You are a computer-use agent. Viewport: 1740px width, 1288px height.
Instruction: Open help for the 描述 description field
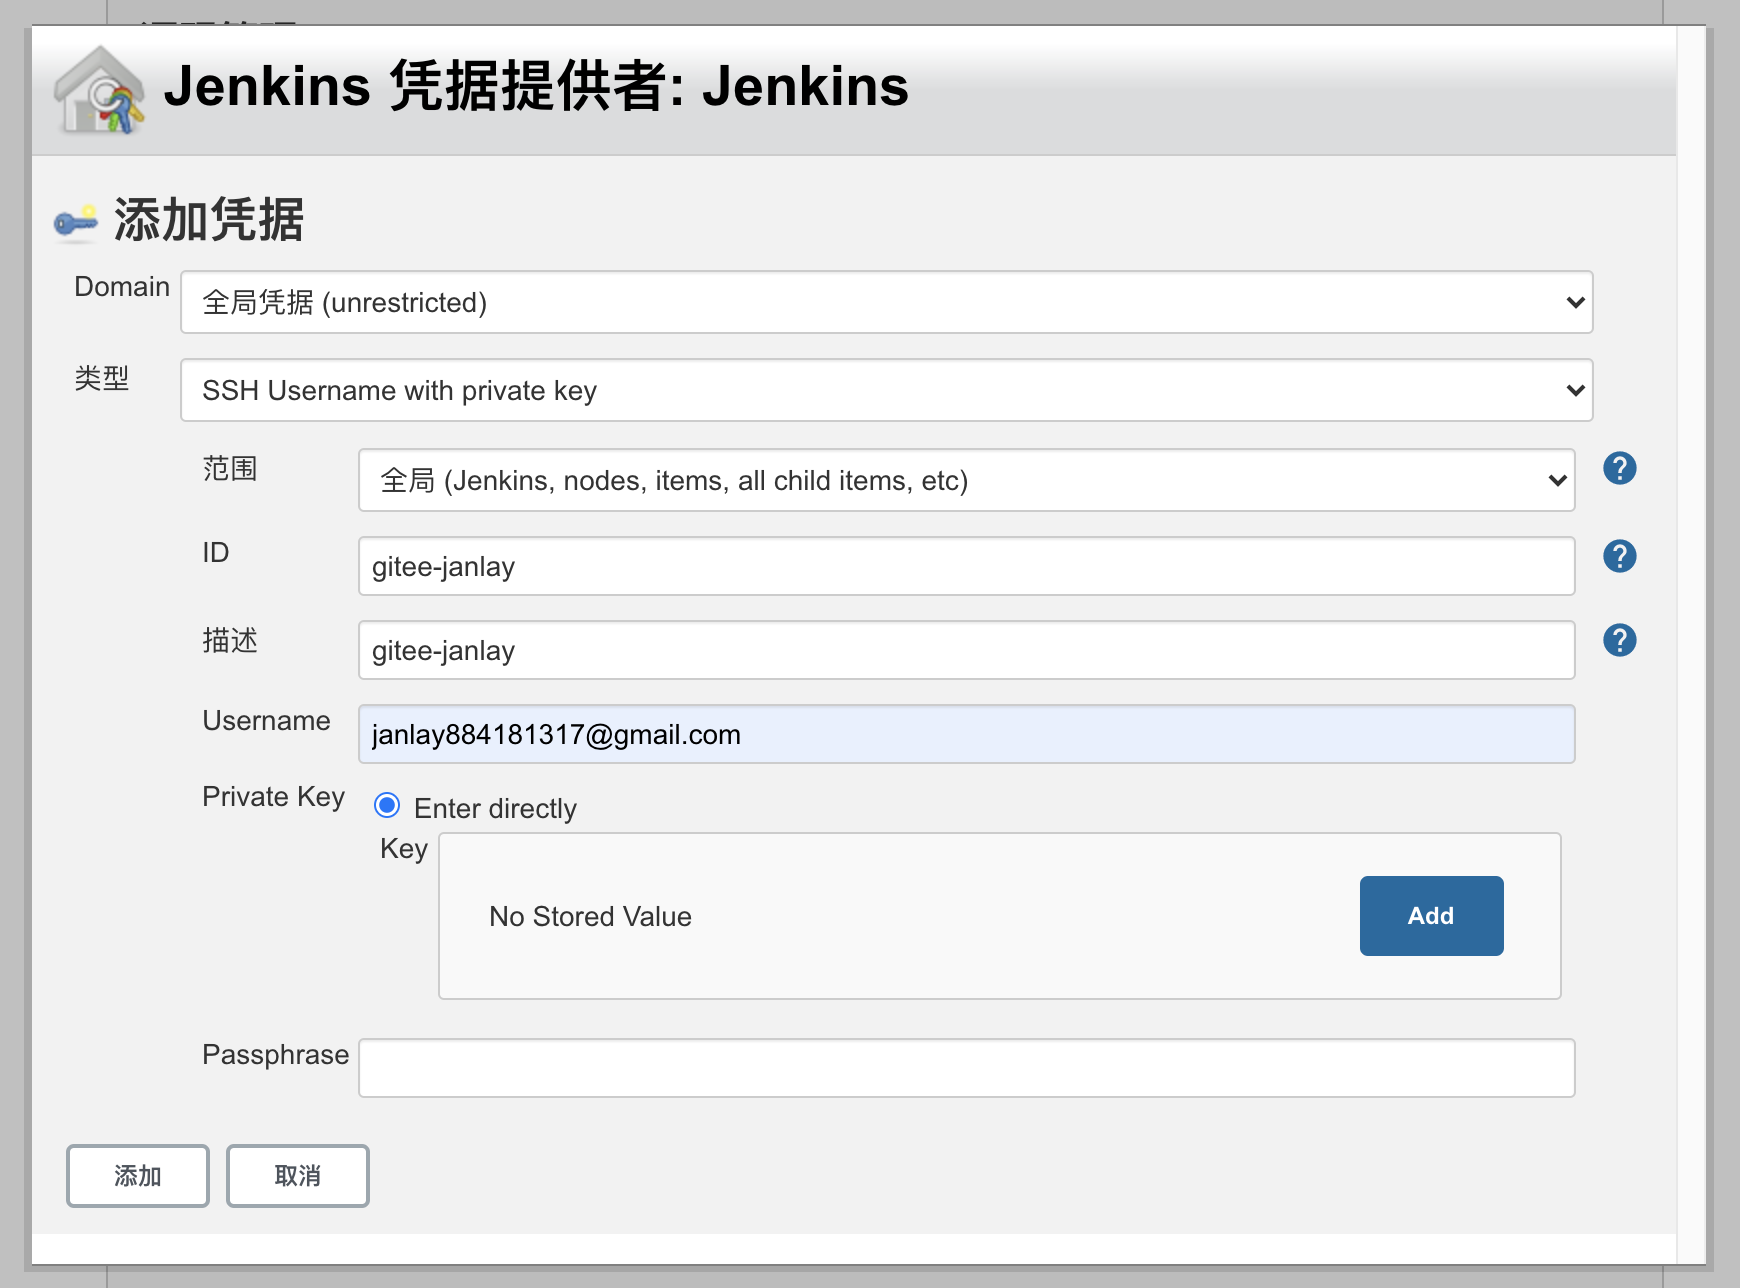tap(1619, 640)
